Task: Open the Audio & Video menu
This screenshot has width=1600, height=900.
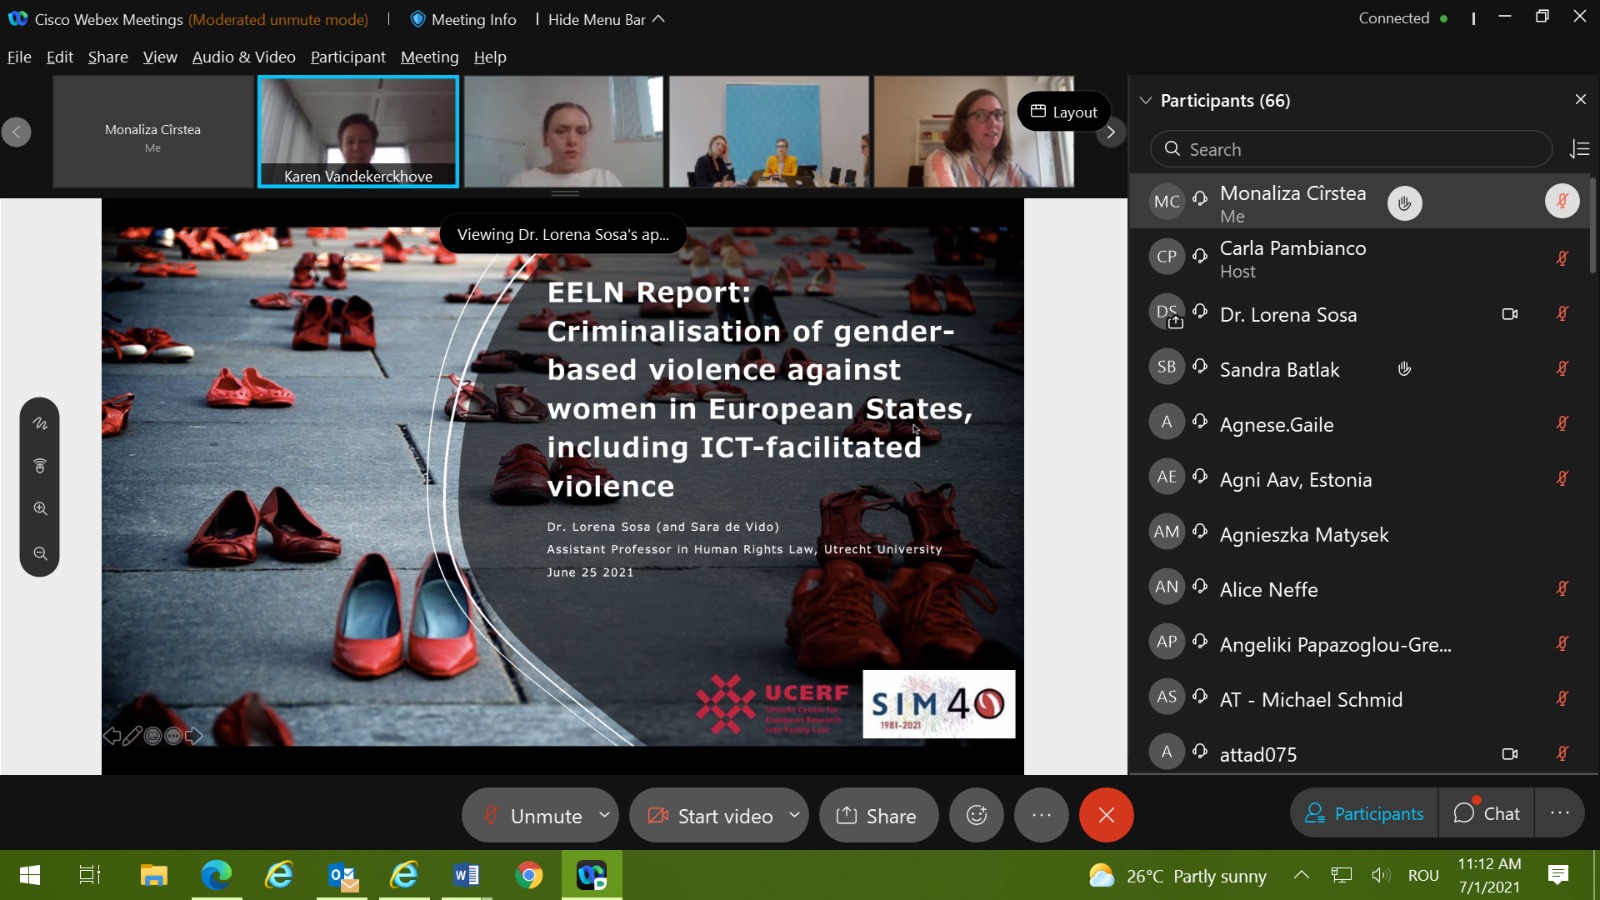Action: [243, 57]
